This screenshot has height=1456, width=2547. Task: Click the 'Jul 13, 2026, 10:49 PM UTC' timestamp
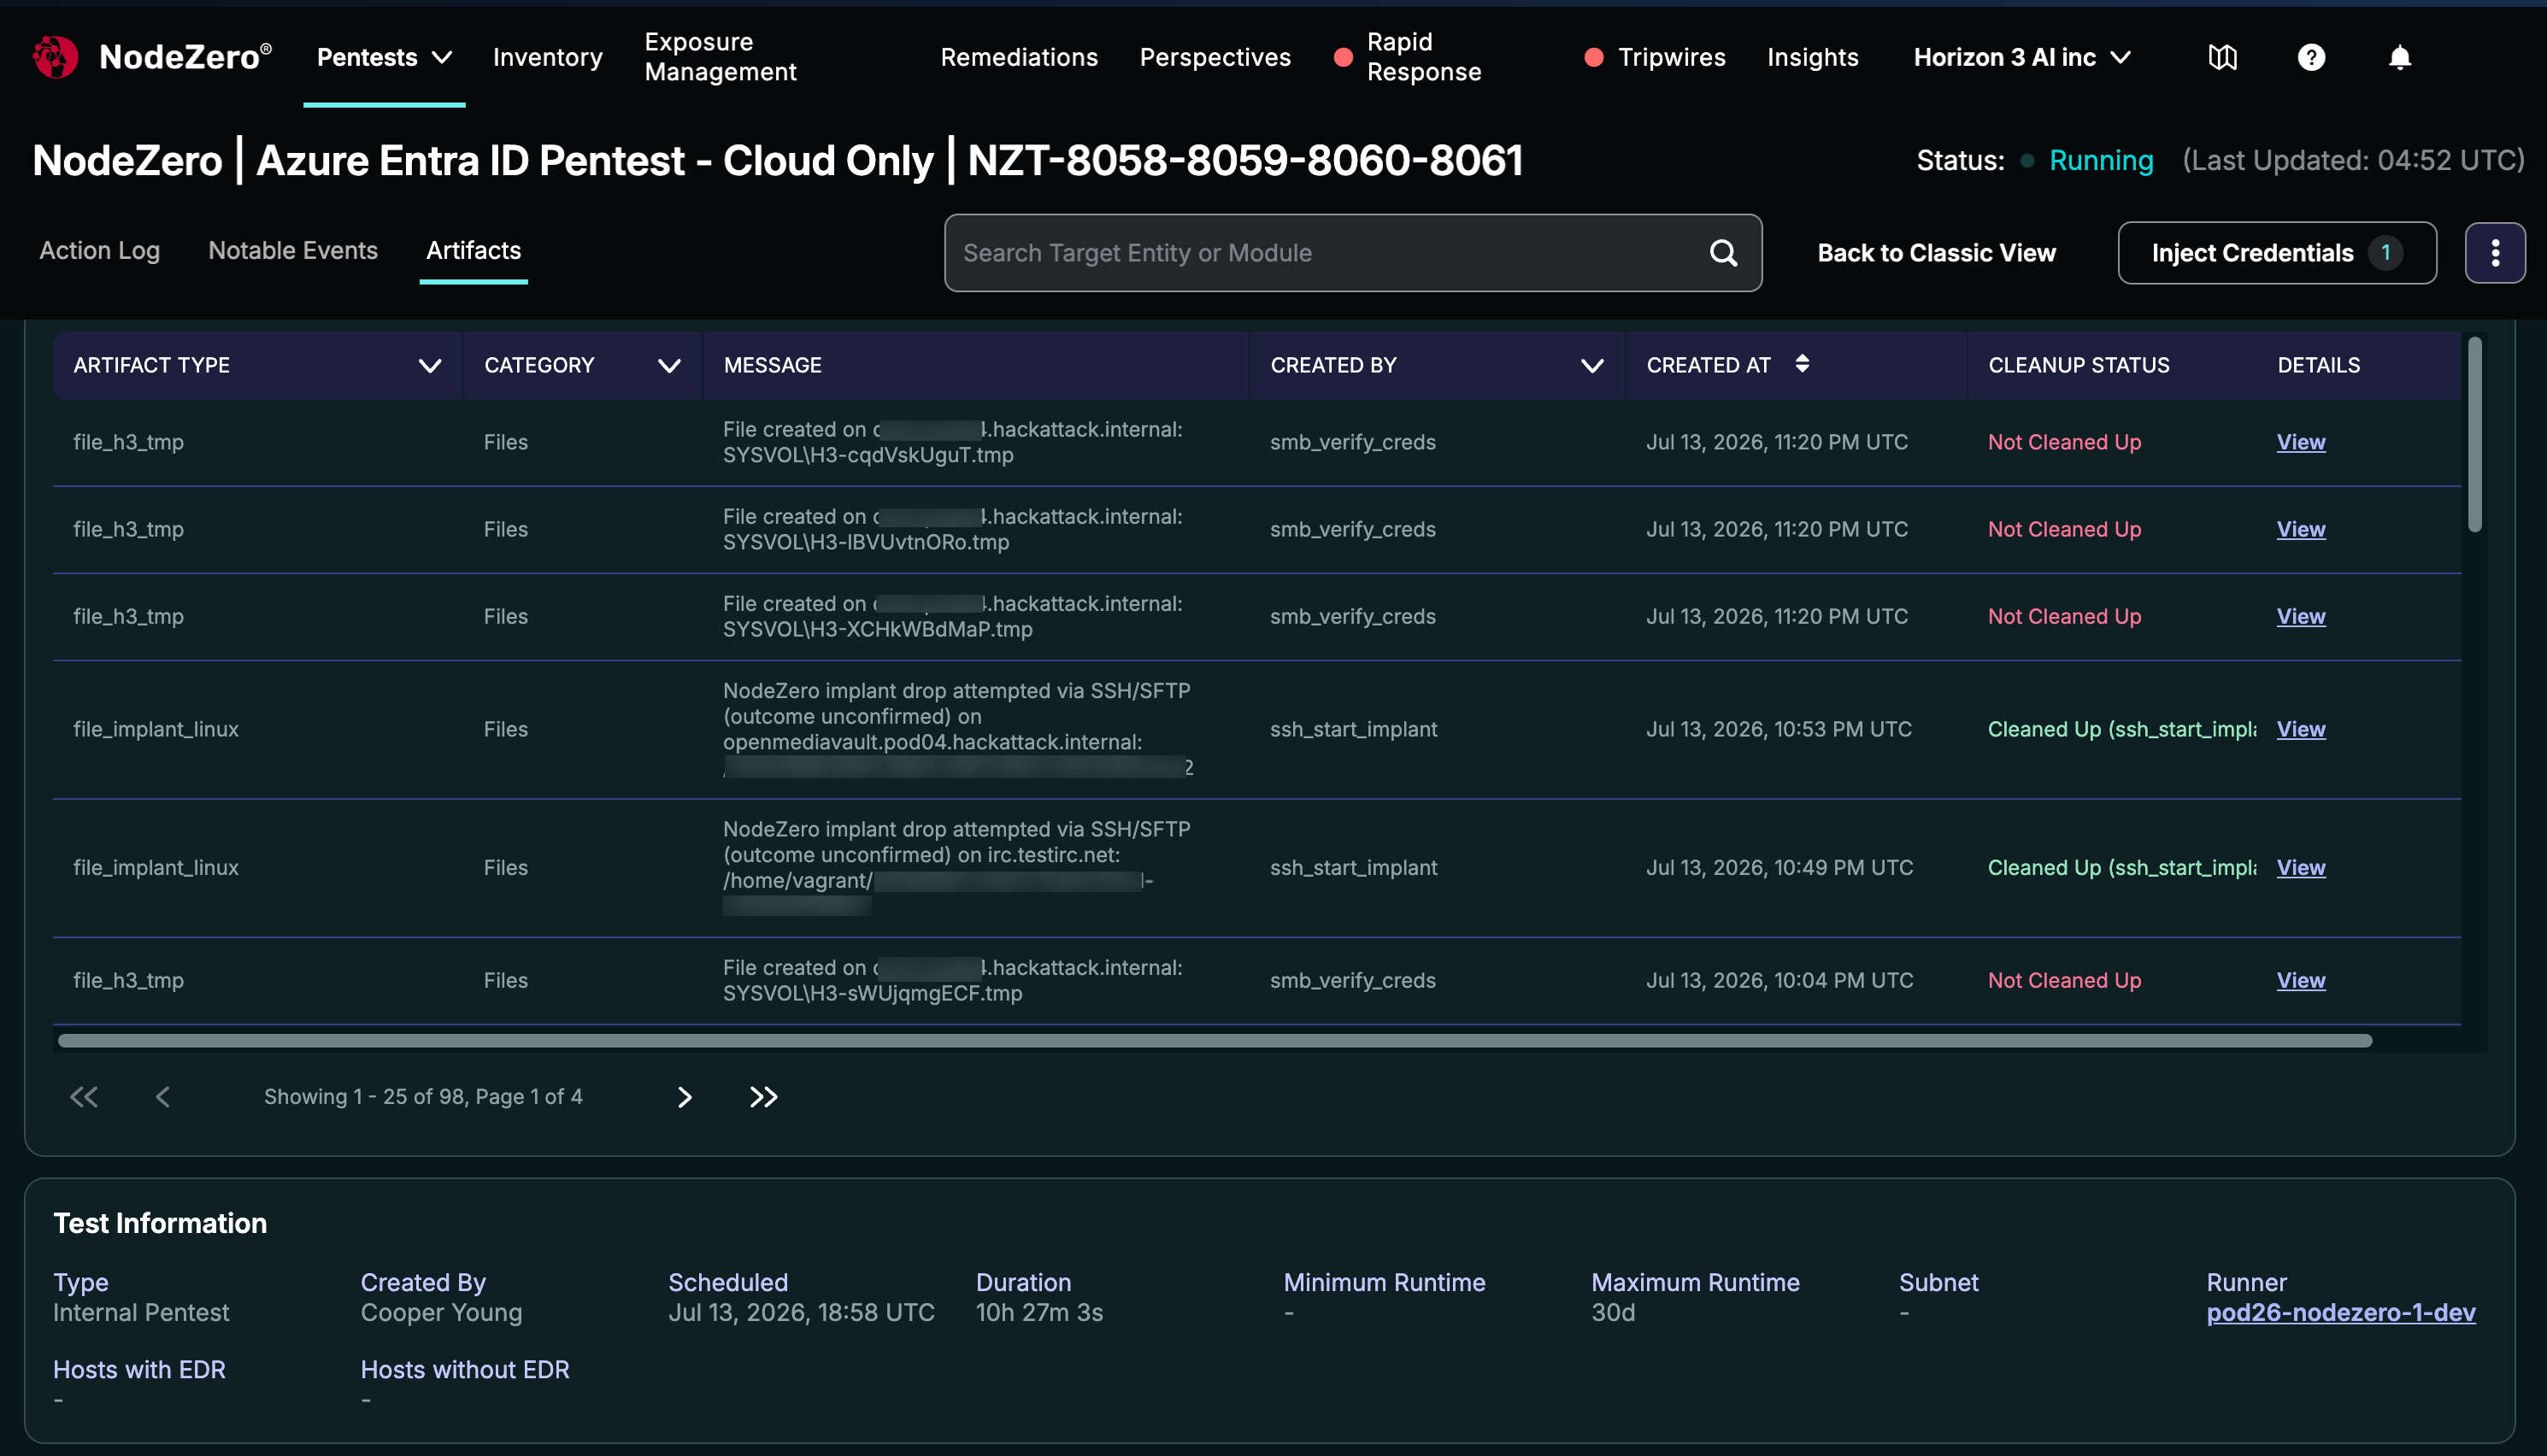tap(1779, 867)
